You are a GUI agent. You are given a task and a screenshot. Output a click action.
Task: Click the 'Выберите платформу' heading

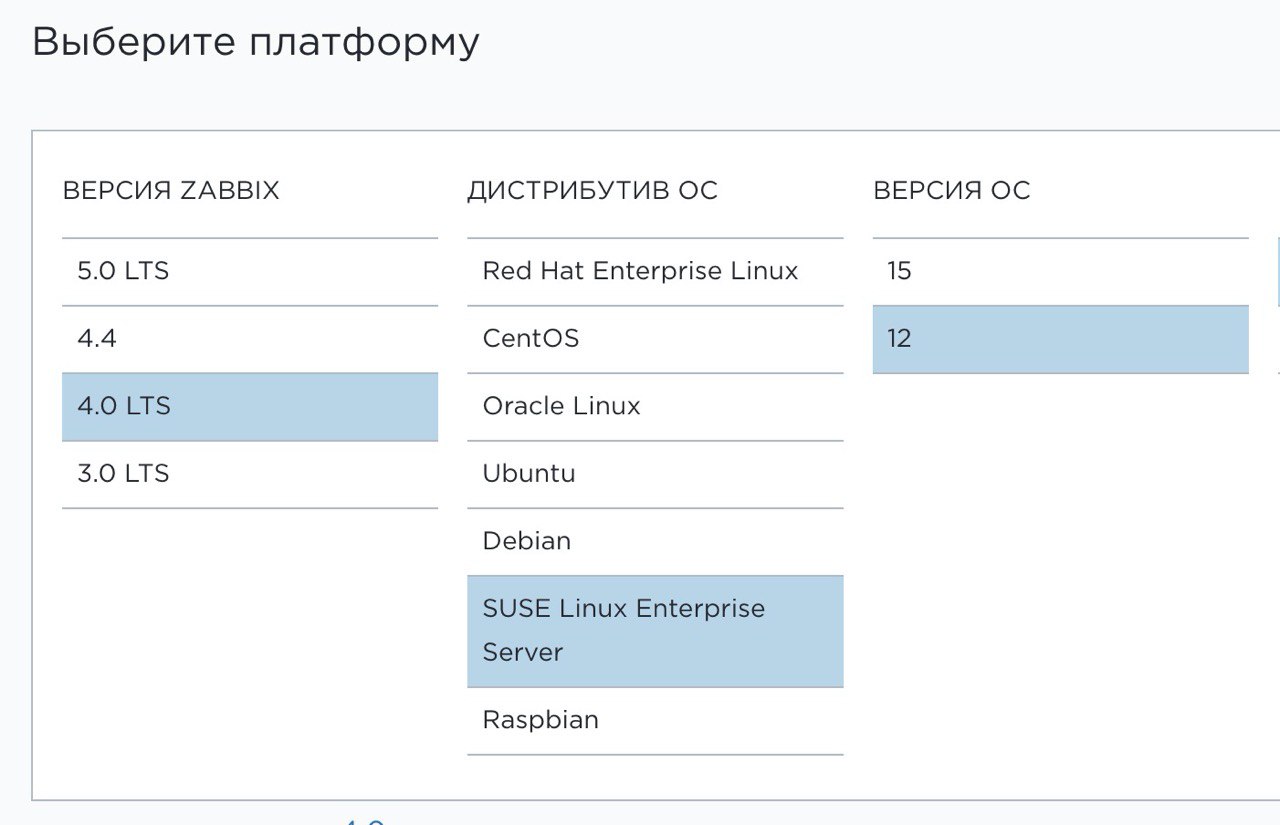click(256, 43)
